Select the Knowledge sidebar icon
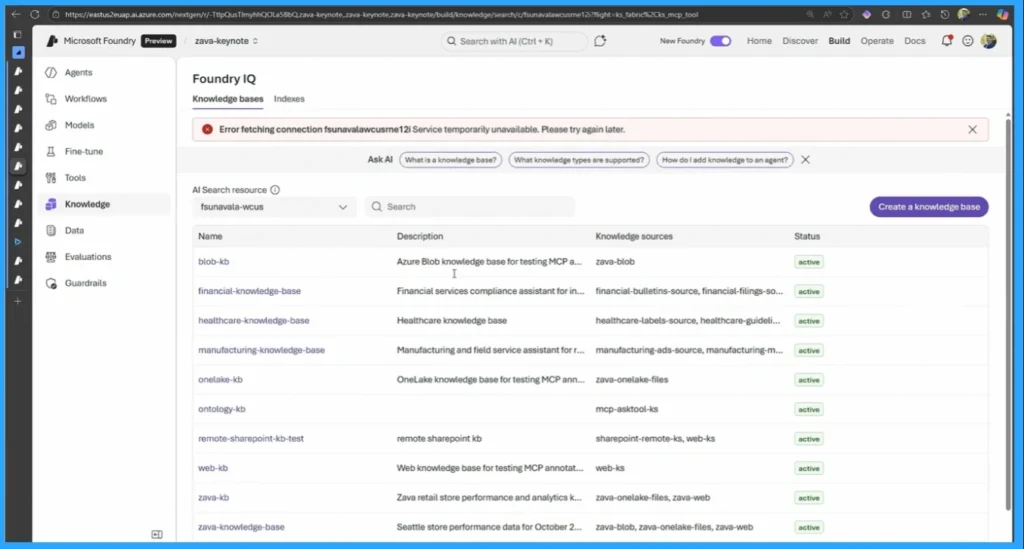This screenshot has width=1024, height=549. coord(51,204)
